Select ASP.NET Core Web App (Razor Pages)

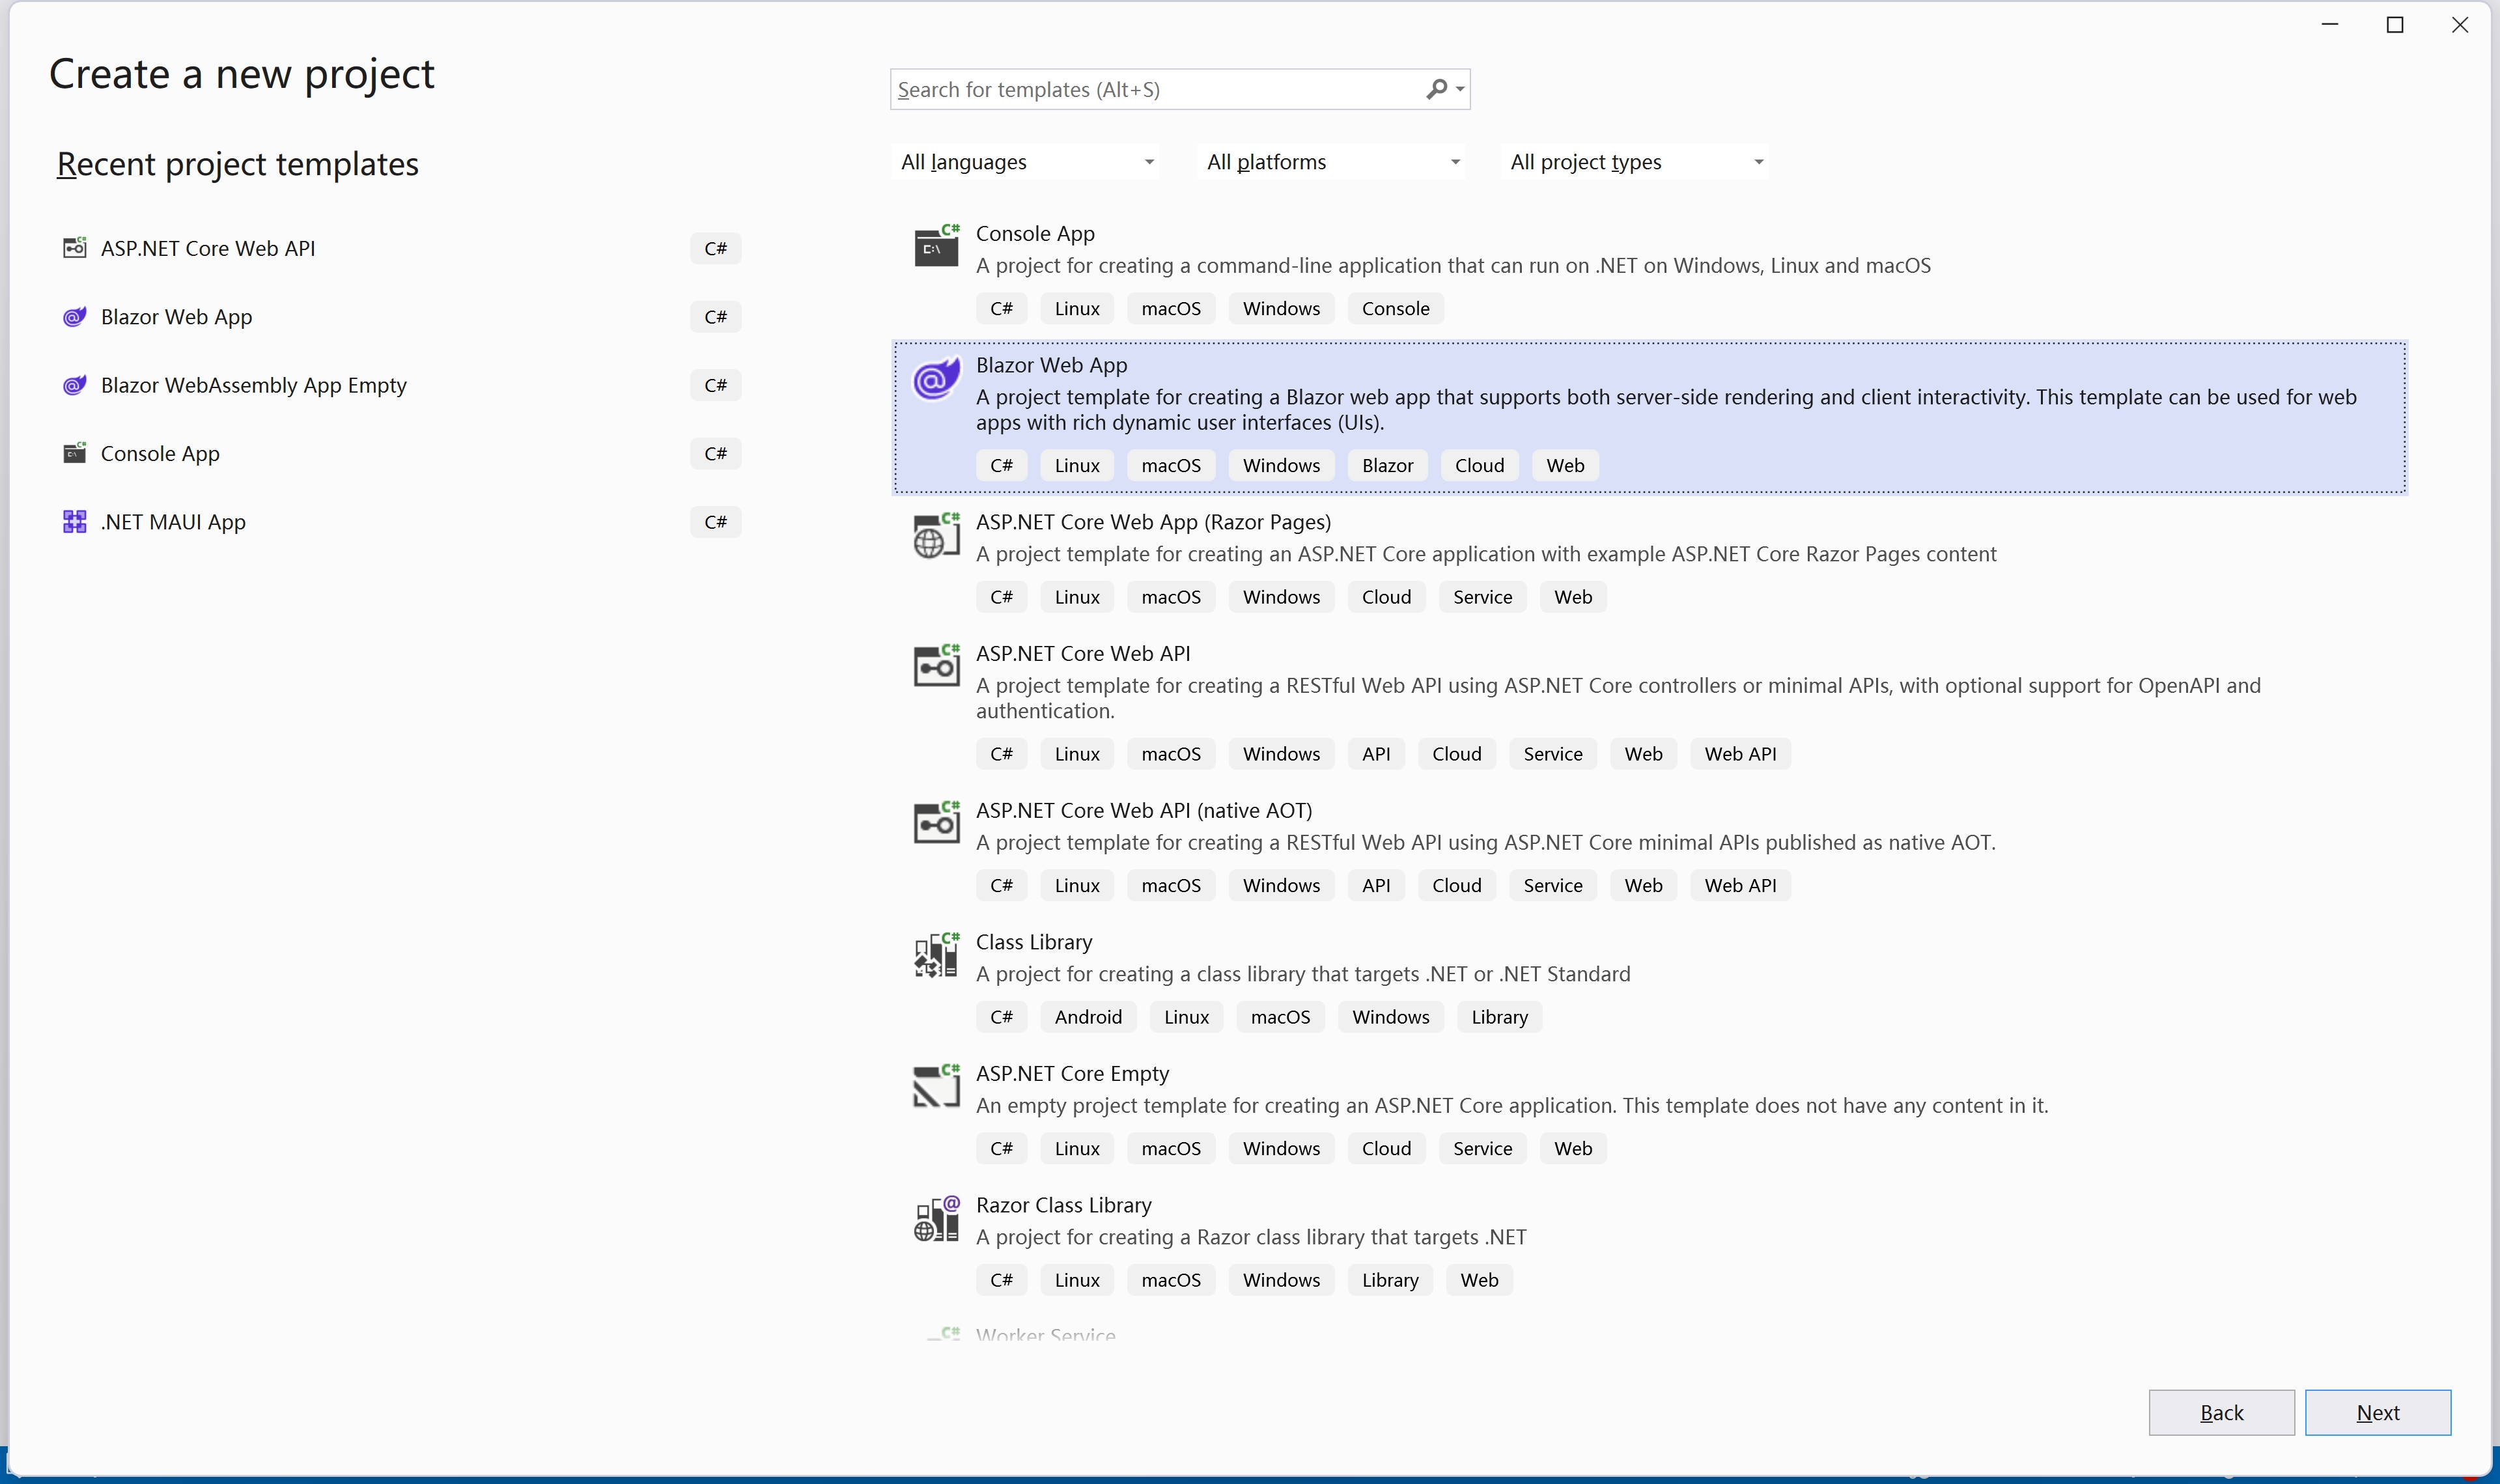coord(1153,522)
